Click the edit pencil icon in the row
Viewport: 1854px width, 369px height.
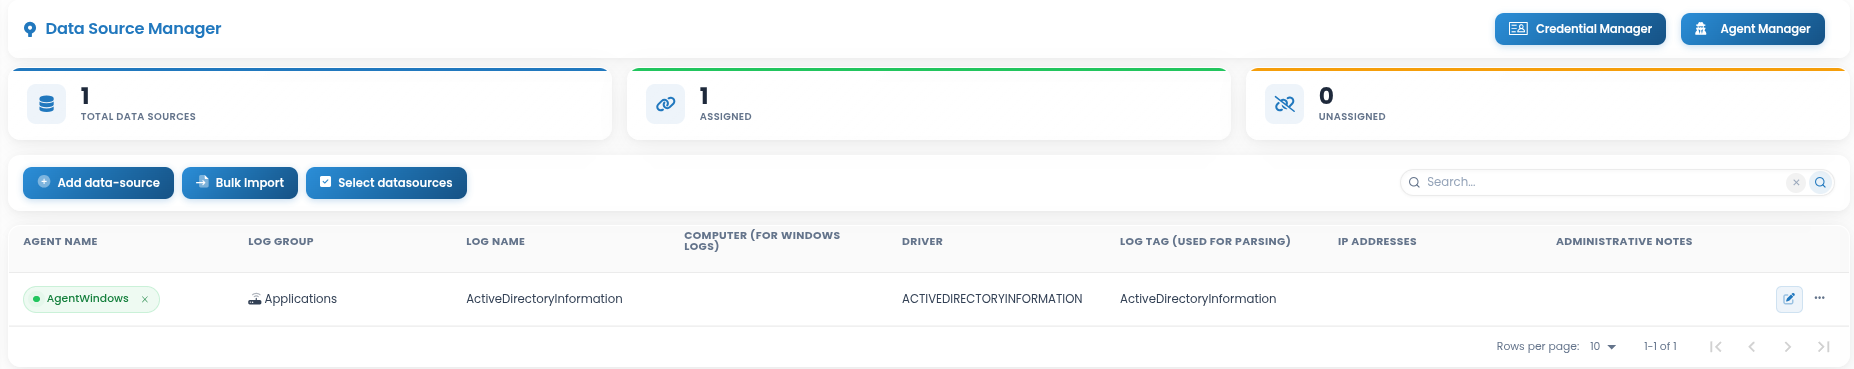[1789, 299]
